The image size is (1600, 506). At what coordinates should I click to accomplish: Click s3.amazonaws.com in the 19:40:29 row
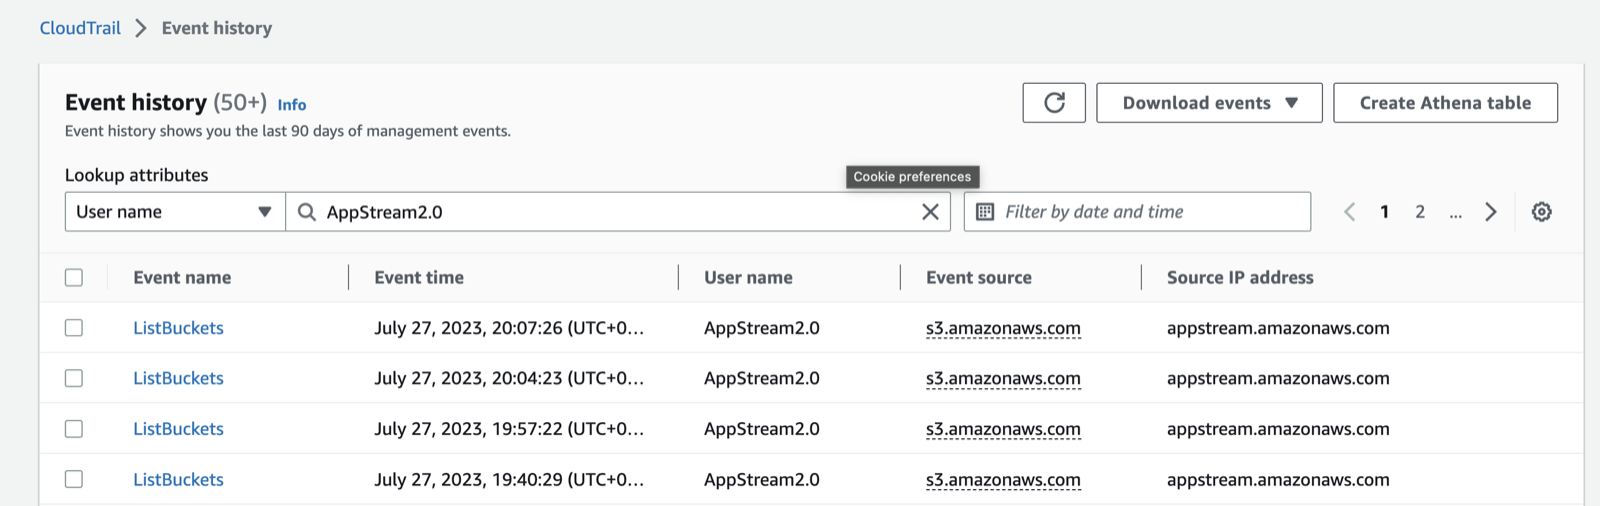1003,479
